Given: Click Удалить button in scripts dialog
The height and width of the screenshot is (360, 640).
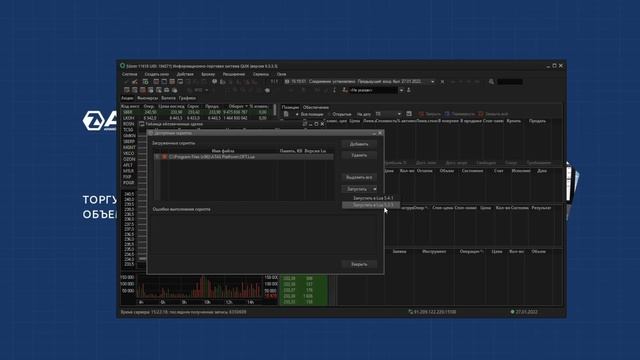Looking at the screenshot, I should tap(359, 155).
